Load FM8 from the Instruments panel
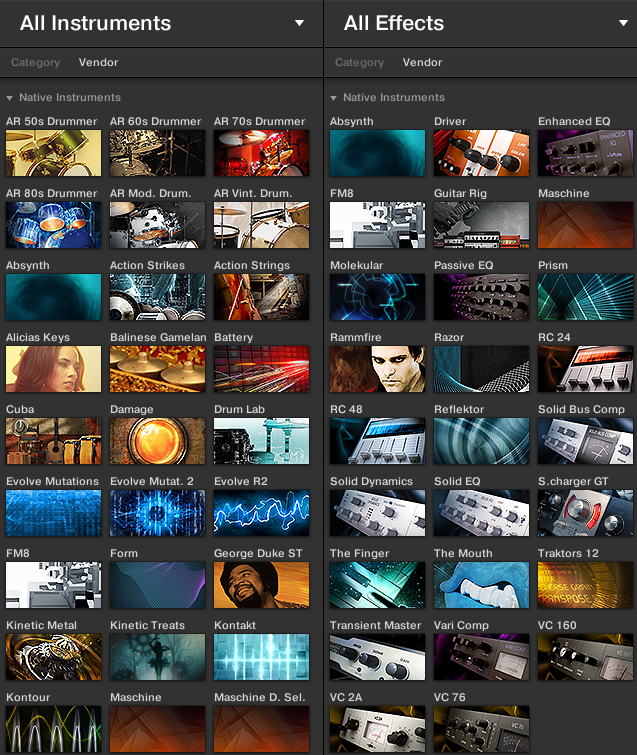Image resolution: width=637 pixels, height=755 pixels. [53, 585]
